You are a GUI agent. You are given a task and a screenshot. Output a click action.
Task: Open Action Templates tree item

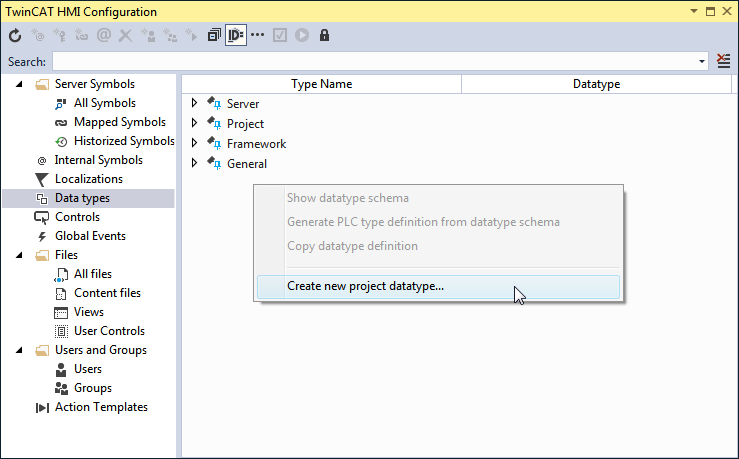click(101, 407)
